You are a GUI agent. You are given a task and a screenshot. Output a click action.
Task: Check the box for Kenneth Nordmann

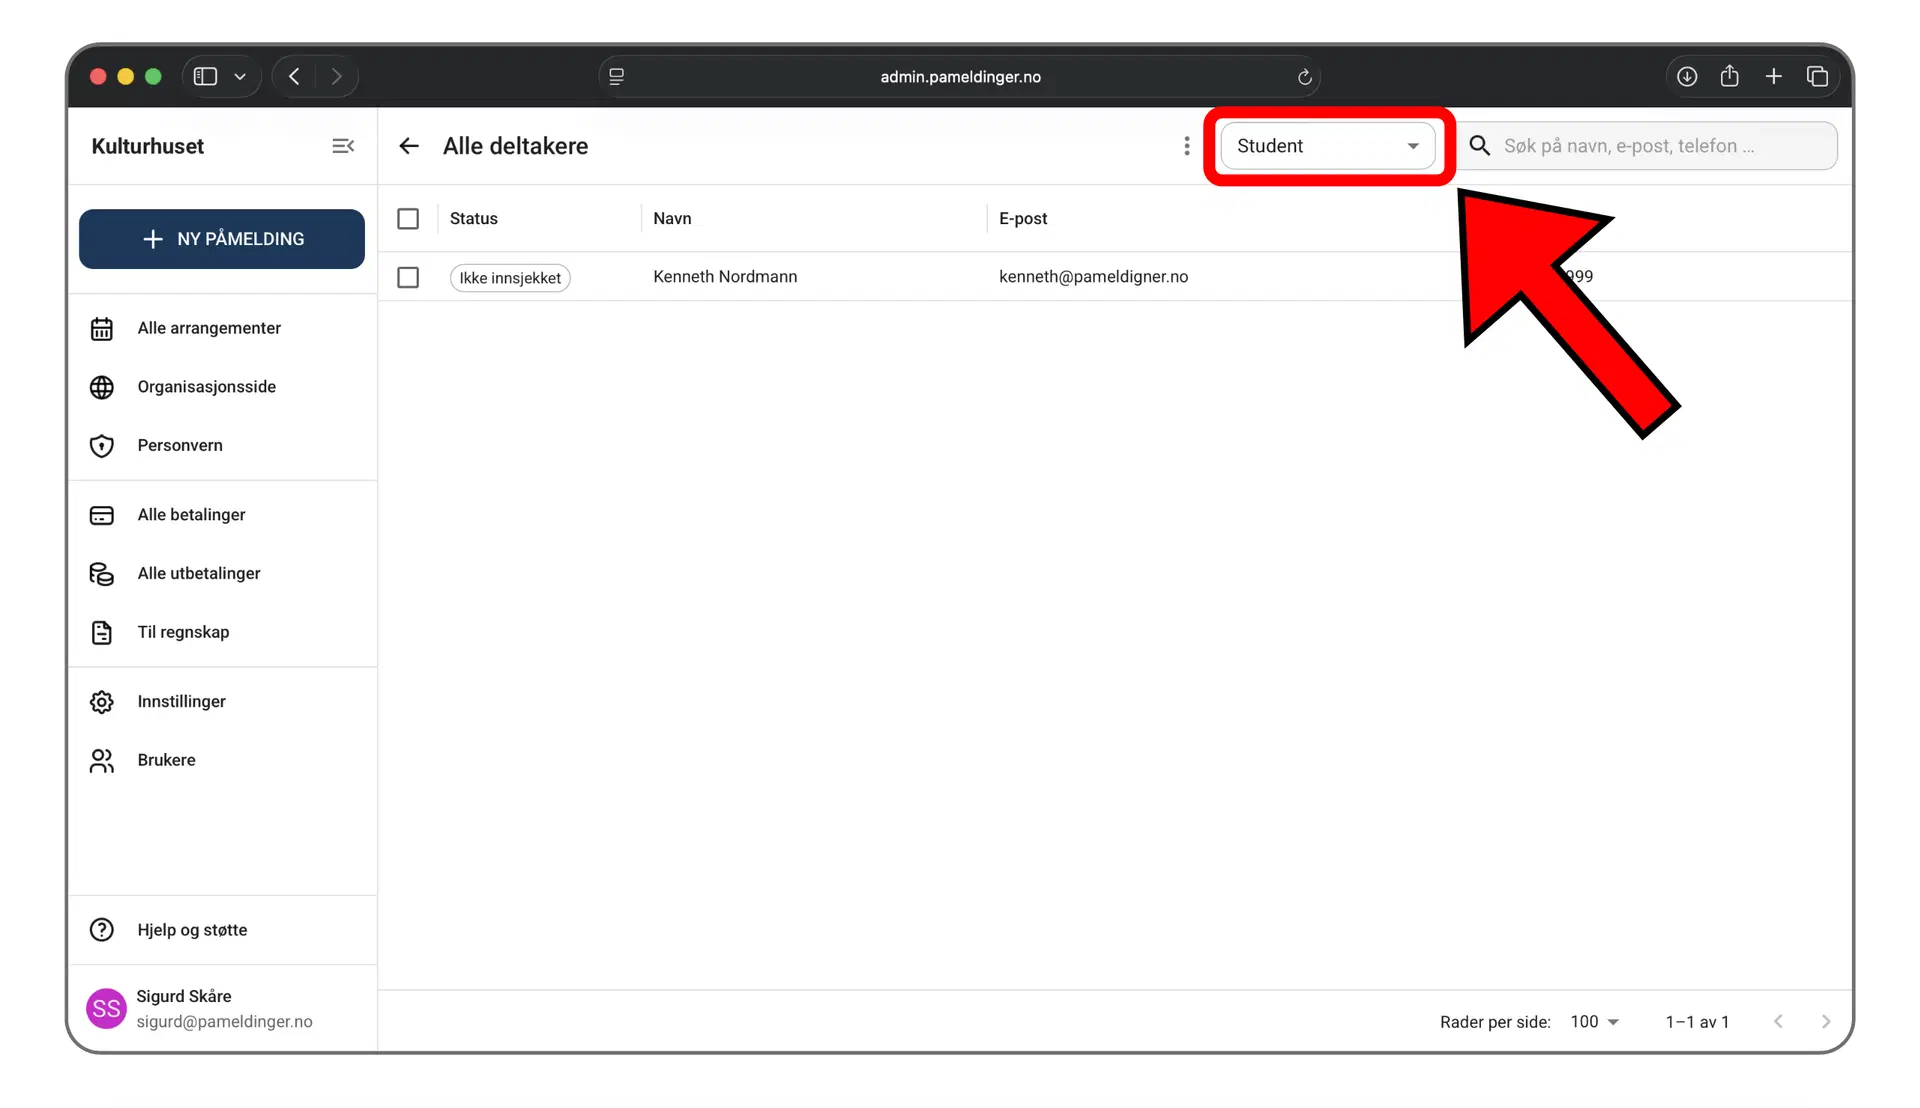point(408,277)
